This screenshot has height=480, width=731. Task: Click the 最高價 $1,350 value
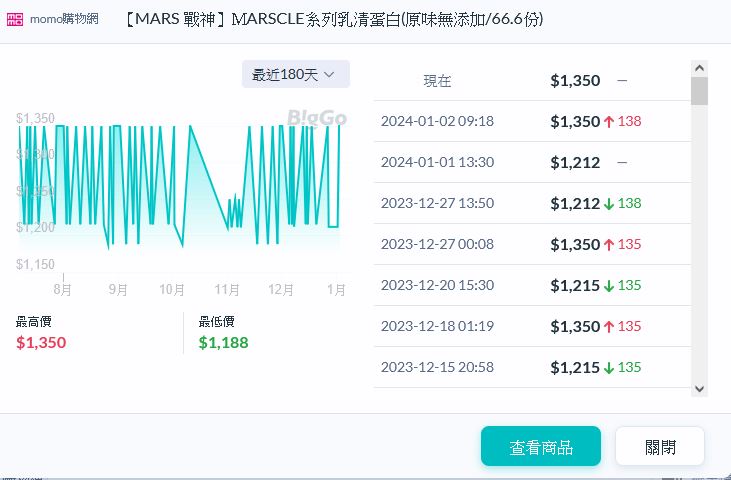point(41,343)
